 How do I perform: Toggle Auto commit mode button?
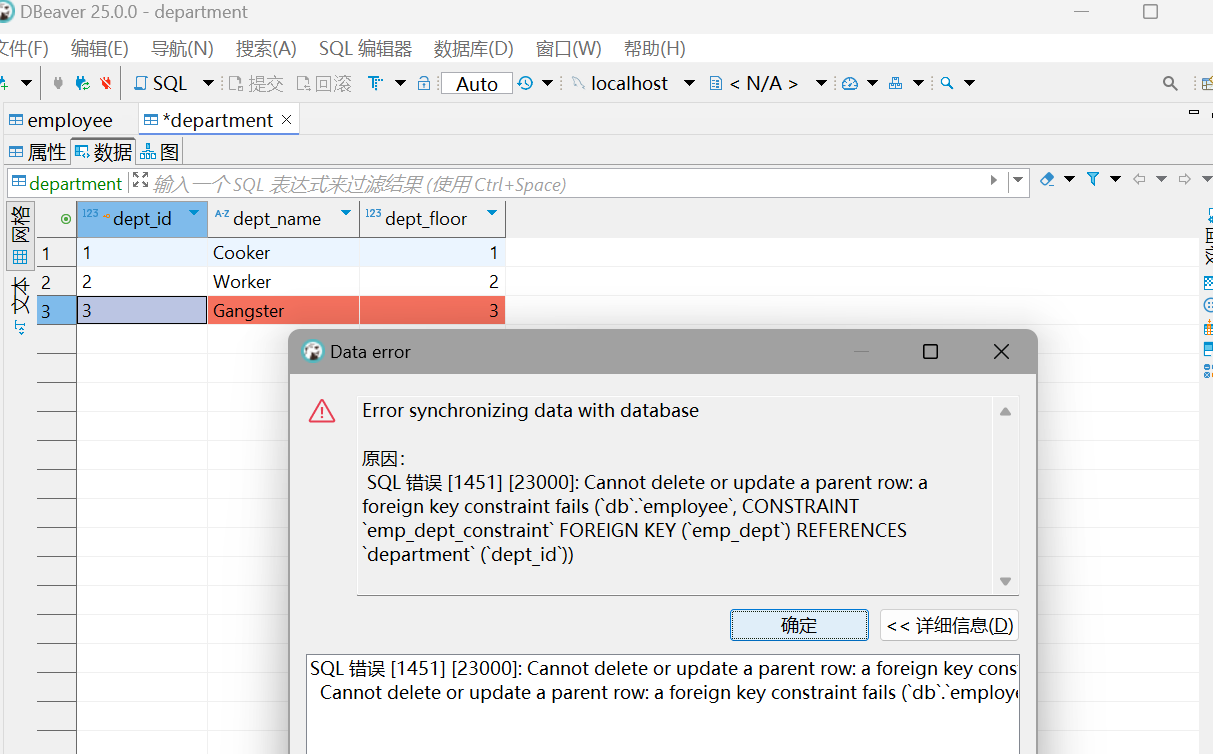(476, 84)
